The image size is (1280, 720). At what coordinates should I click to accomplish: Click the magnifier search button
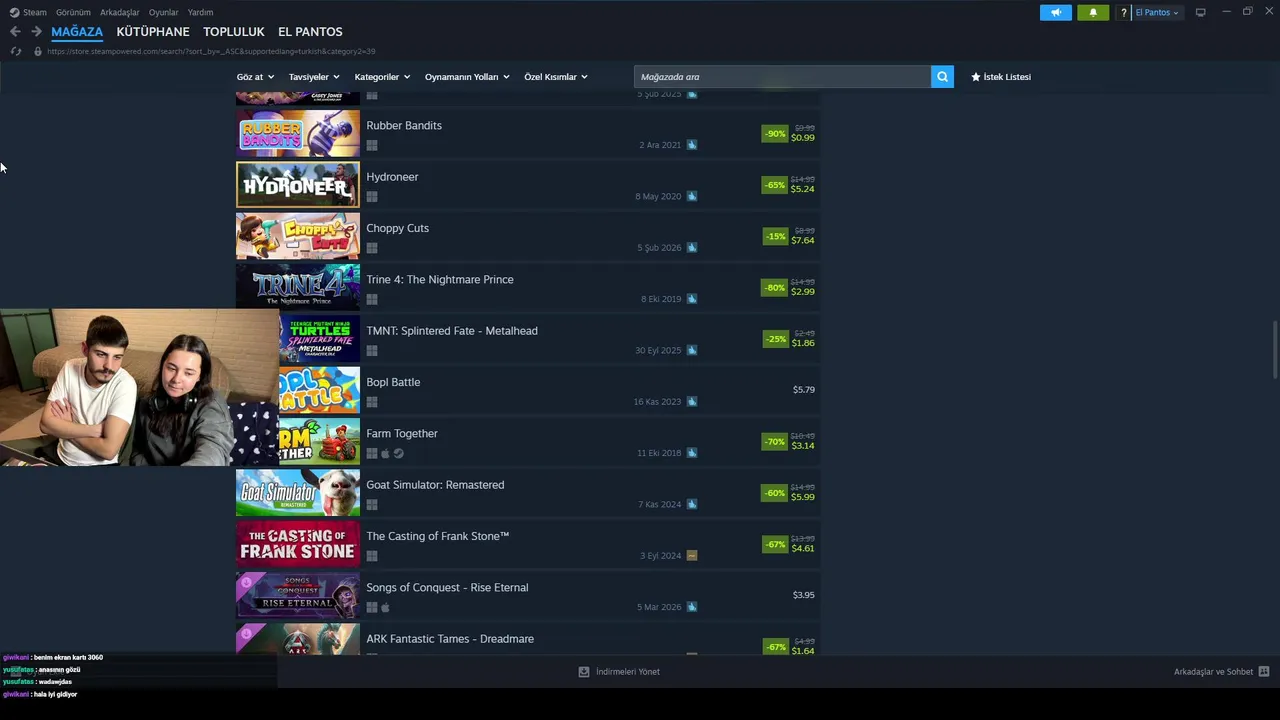[942, 77]
